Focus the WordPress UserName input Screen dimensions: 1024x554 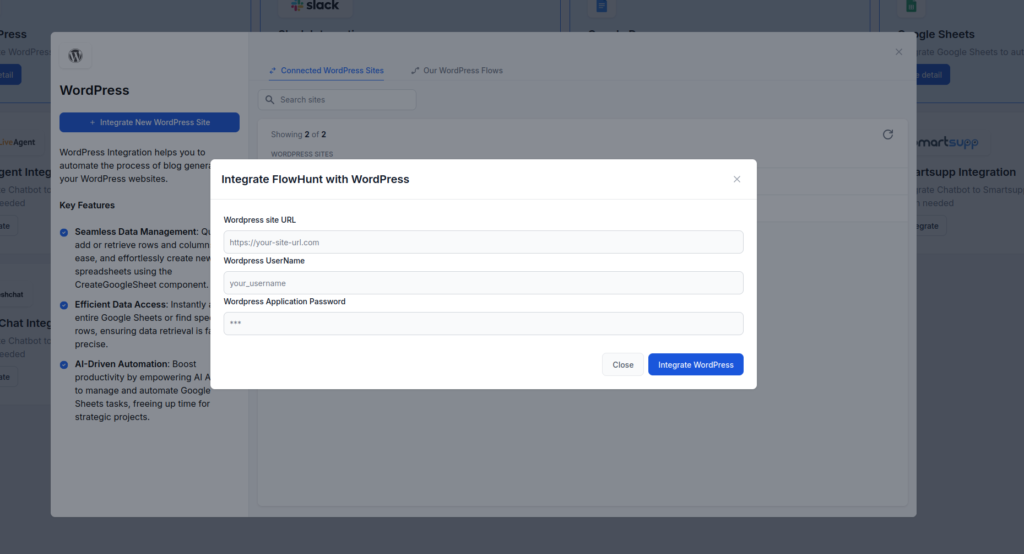click(483, 283)
